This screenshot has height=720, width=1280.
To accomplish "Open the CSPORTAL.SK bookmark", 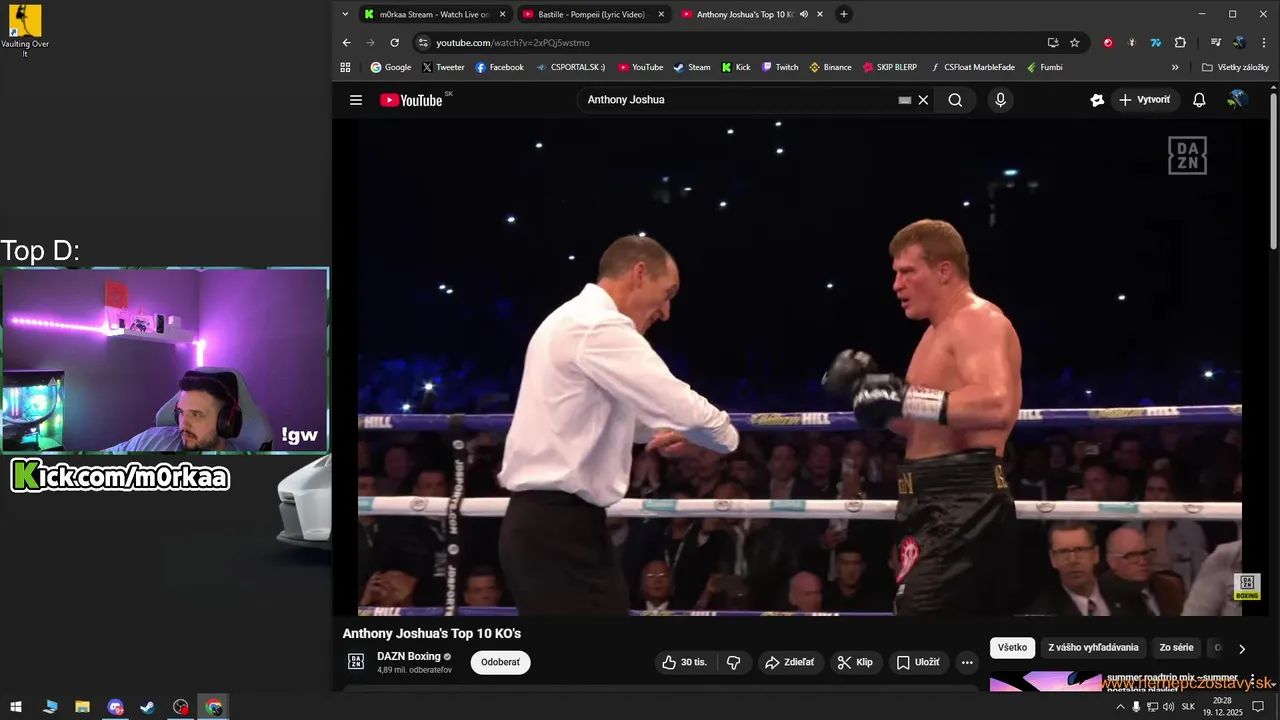I will tap(570, 67).
